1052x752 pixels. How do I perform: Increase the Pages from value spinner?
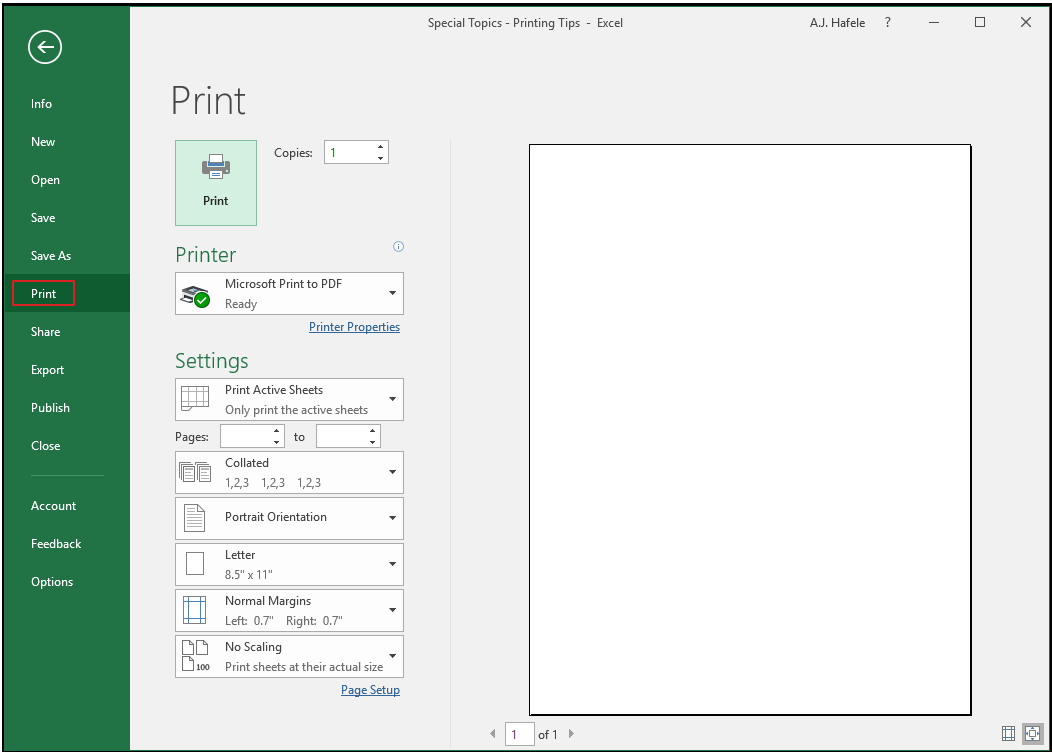coord(276,431)
